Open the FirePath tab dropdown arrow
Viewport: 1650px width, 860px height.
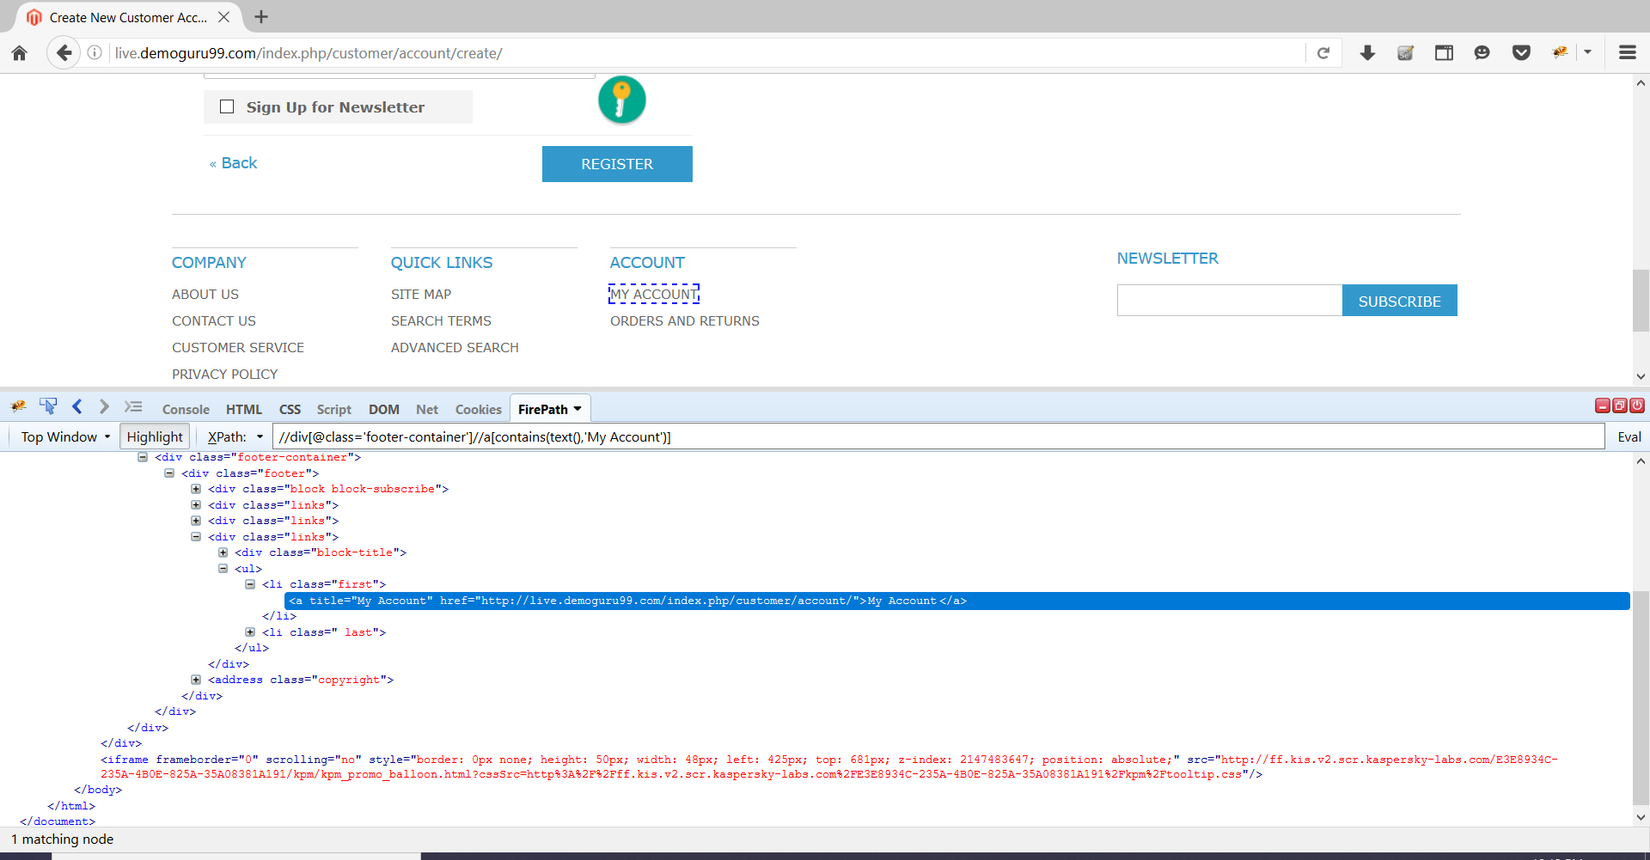coord(577,409)
